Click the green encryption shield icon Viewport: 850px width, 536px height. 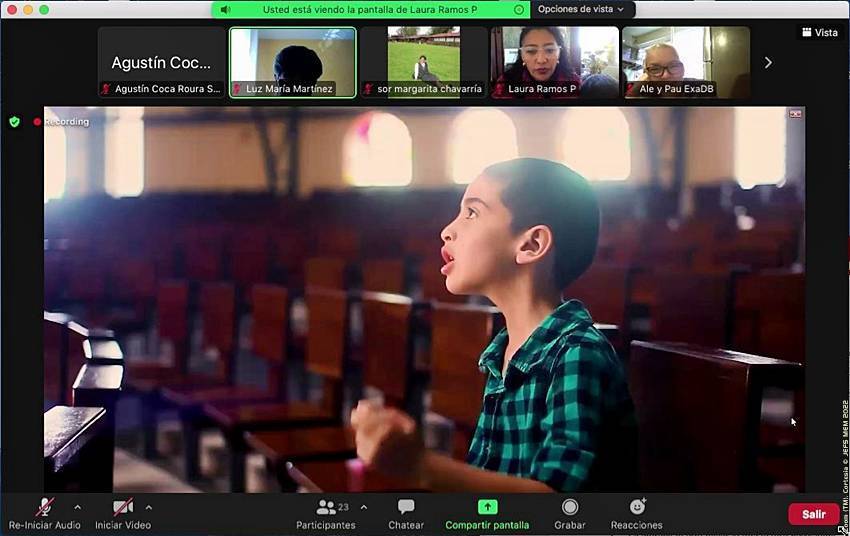(x=15, y=122)
